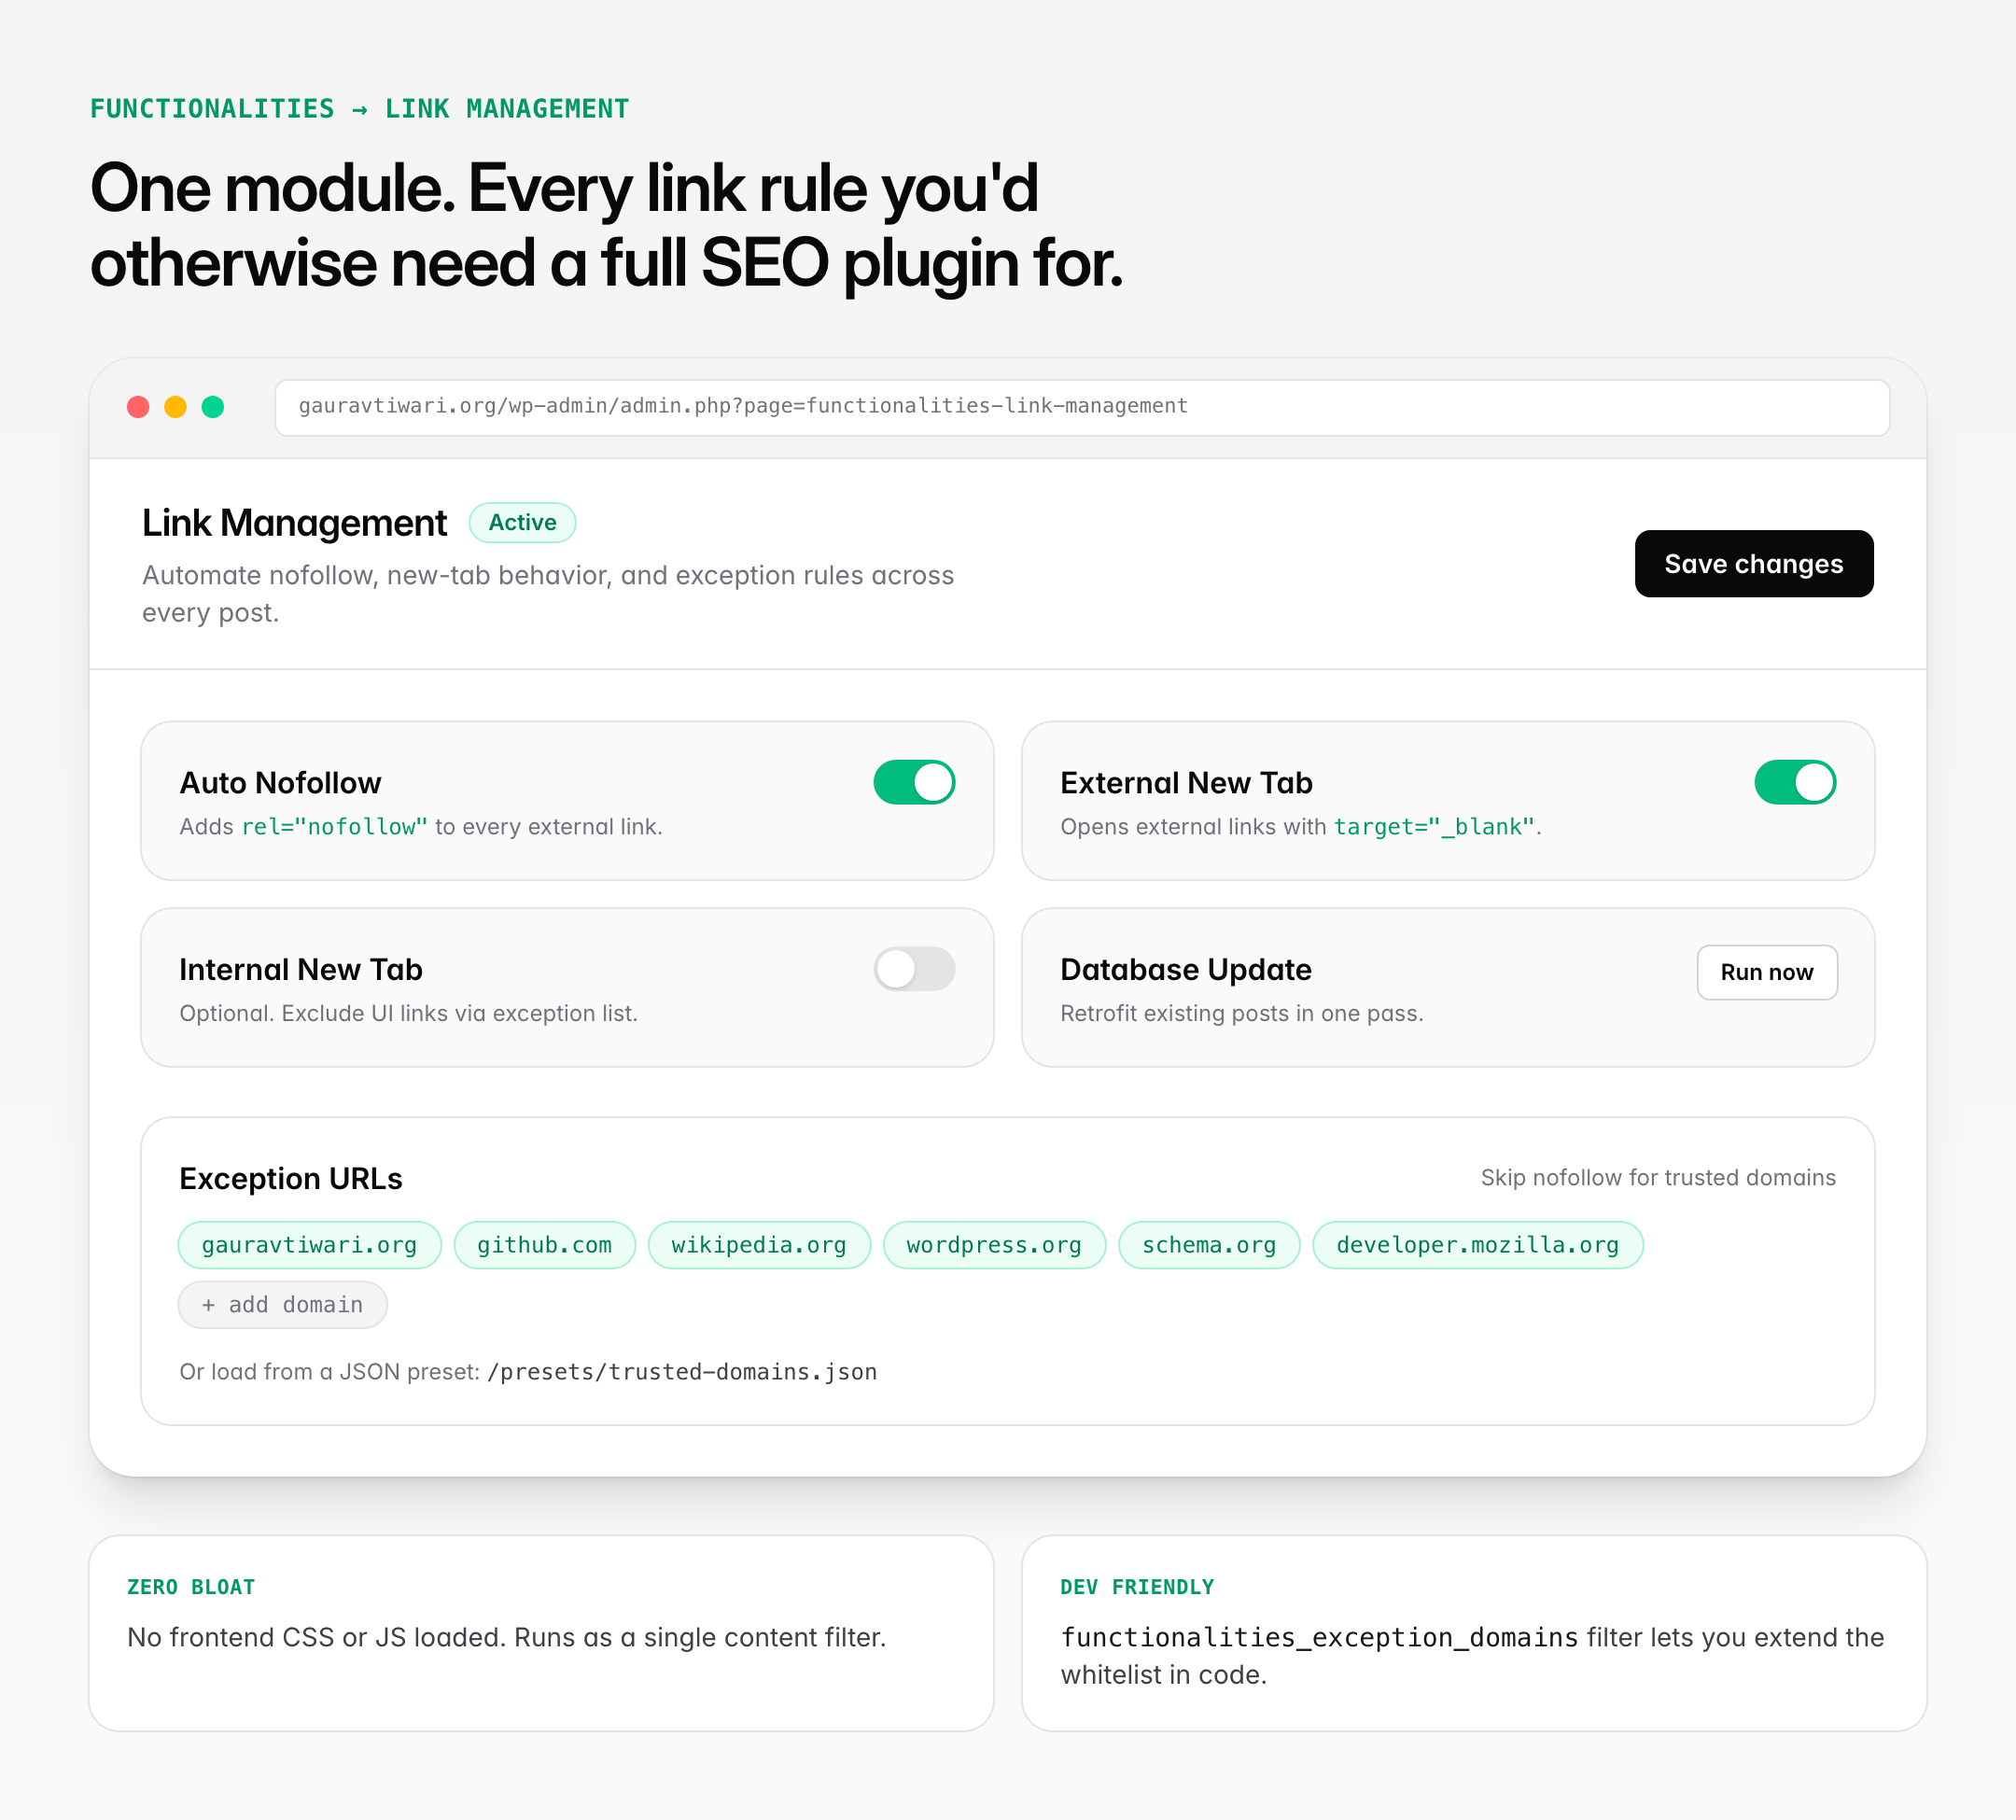Enable Internal New Tab

point(913,968)
